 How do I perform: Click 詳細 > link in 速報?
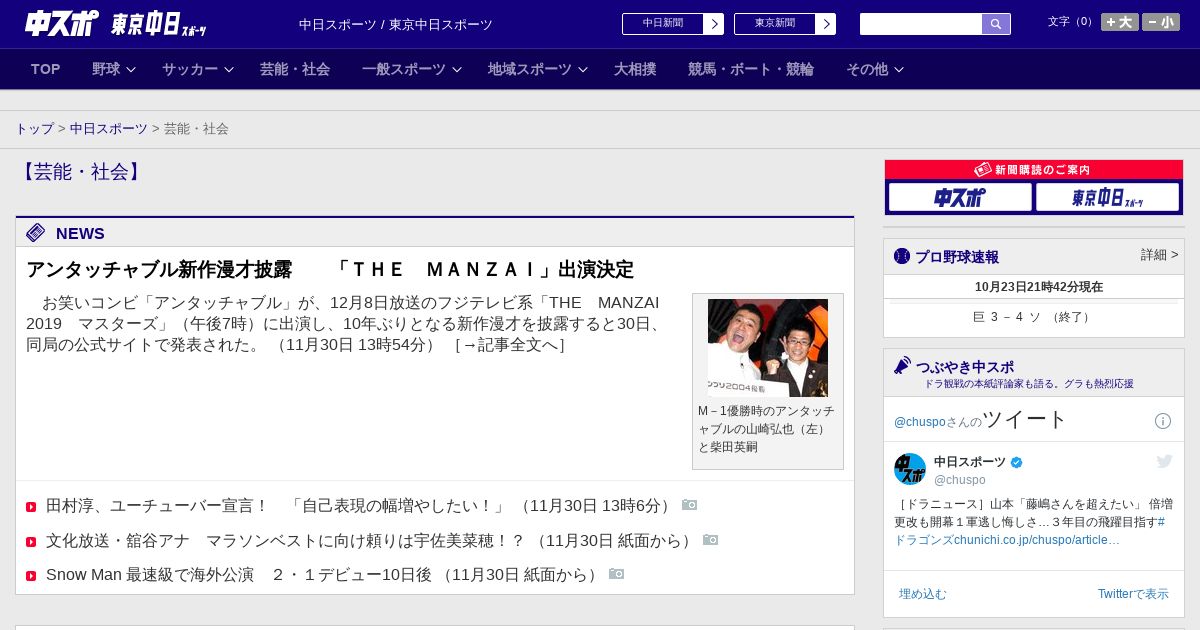[x=1159, y=255]
